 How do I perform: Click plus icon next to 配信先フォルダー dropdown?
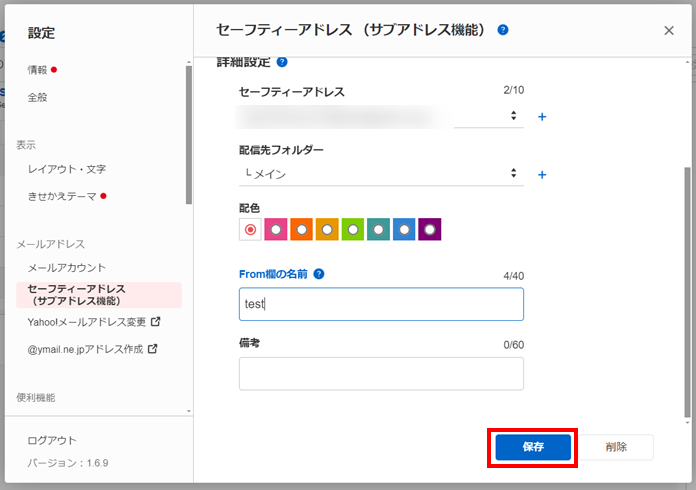[543, 175]
